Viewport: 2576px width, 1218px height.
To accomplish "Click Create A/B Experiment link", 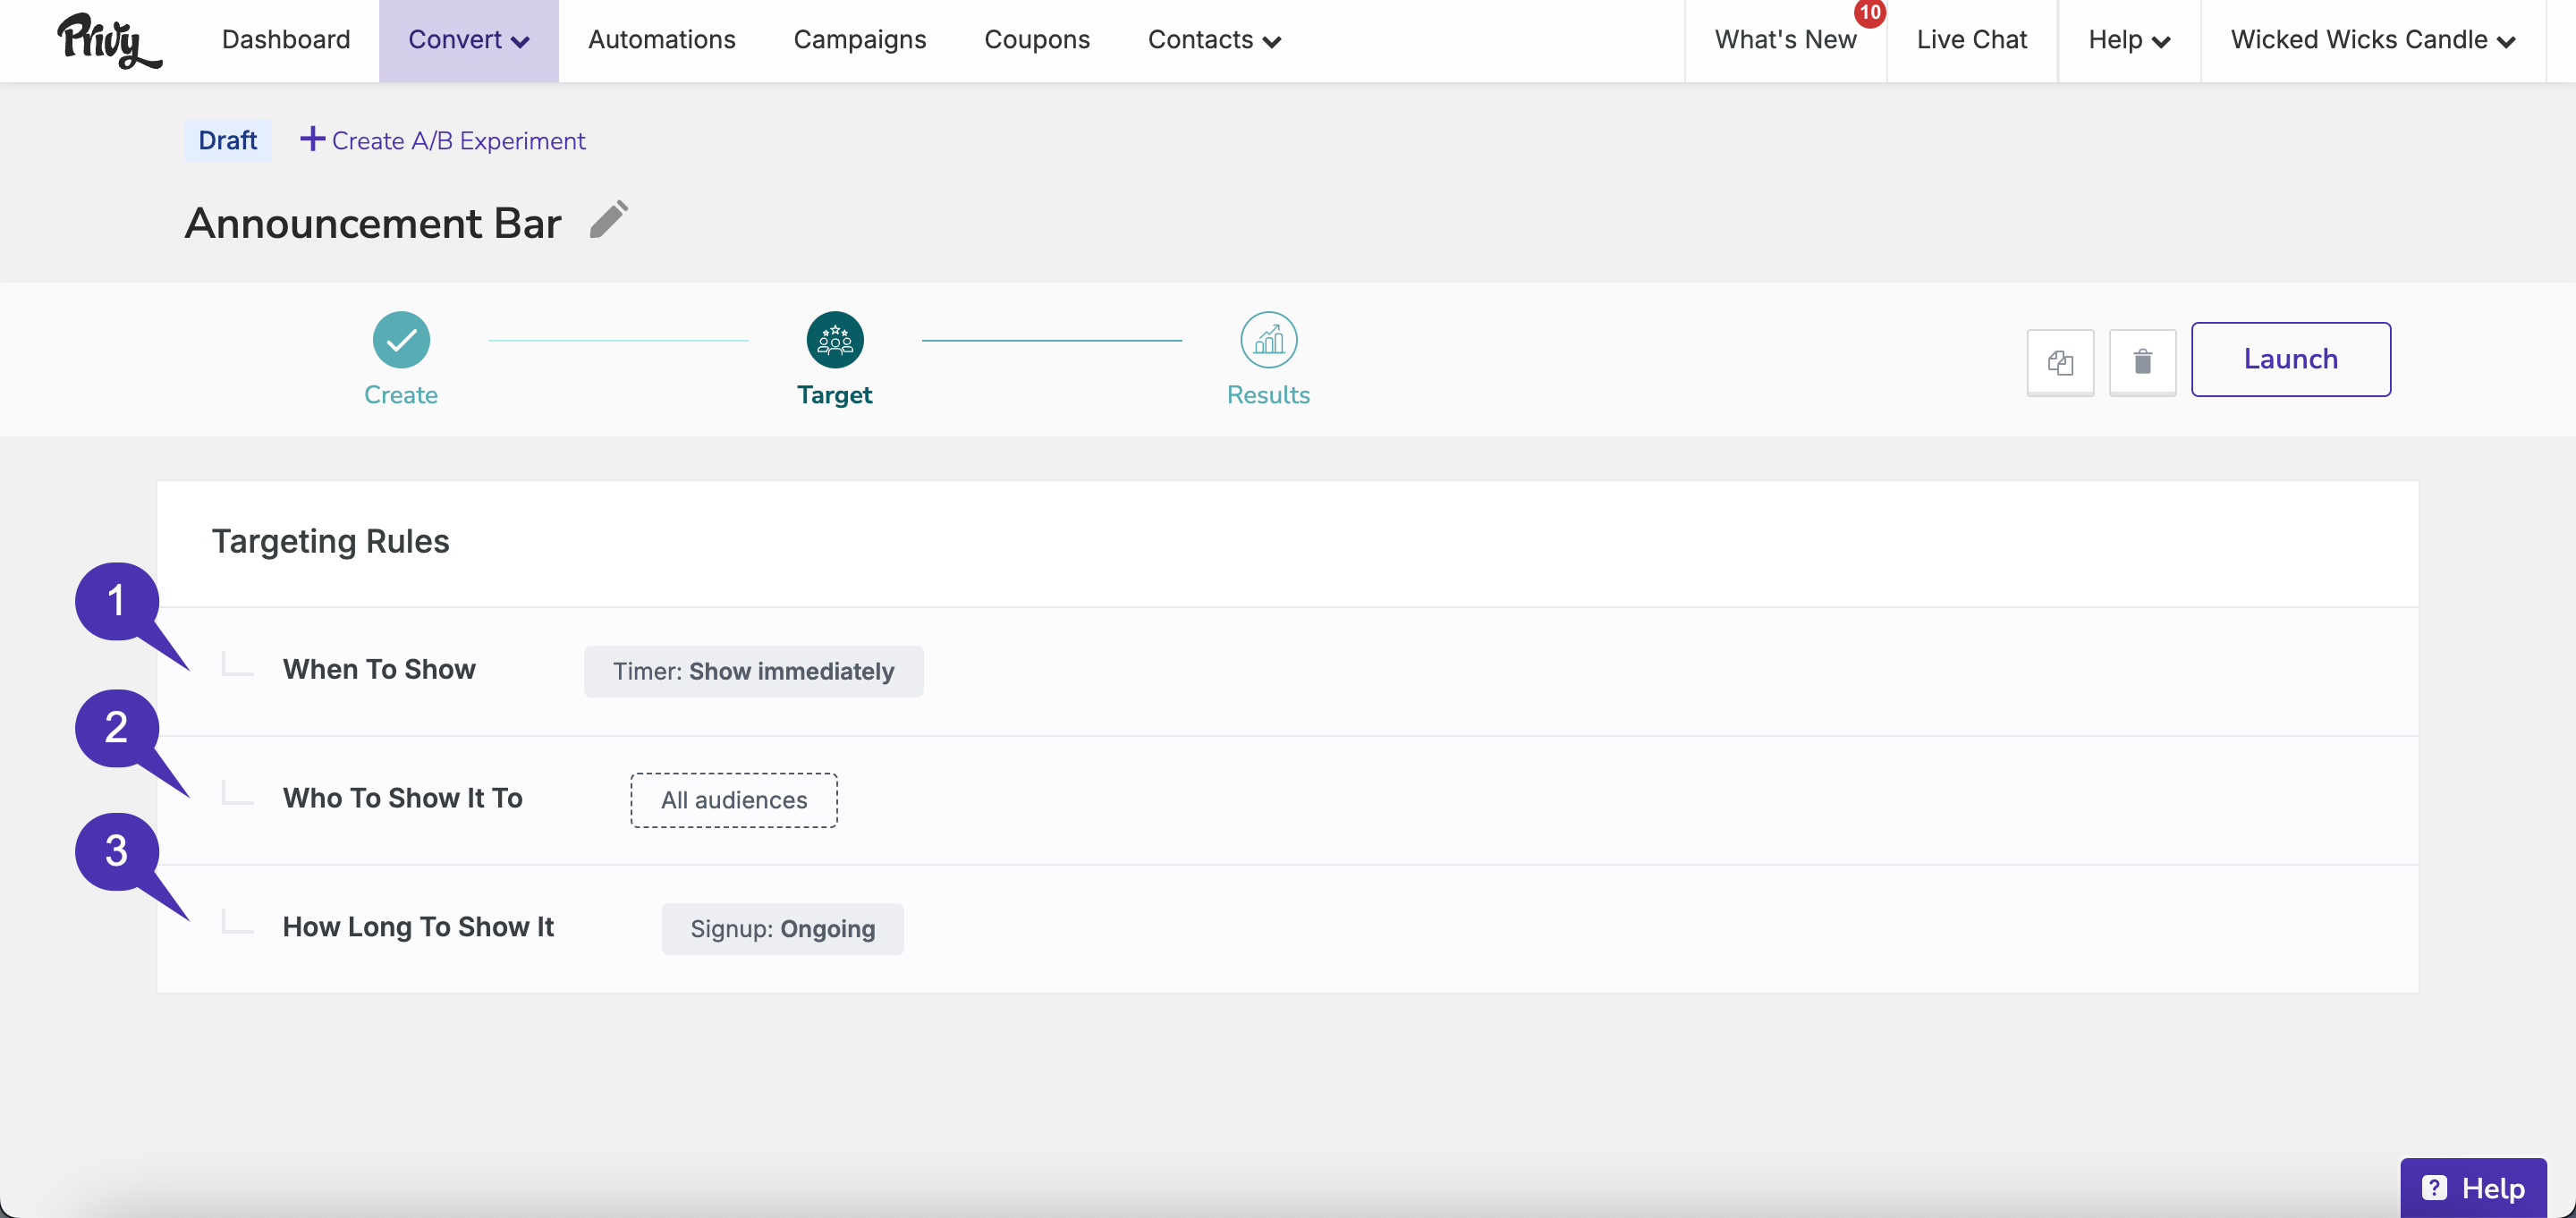I will [443, 140].
